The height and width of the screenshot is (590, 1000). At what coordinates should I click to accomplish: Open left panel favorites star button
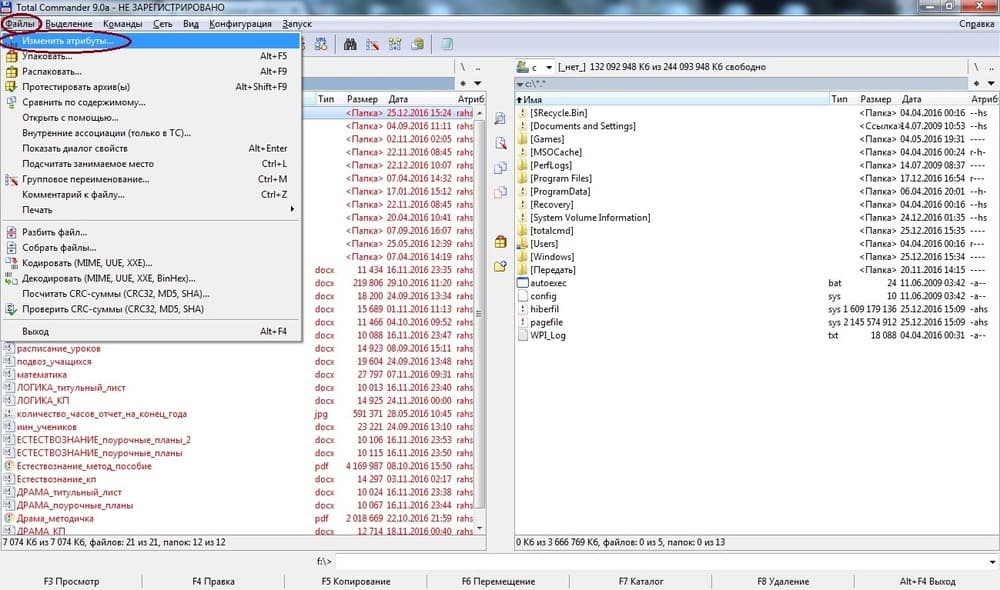(x=463, y=84)
